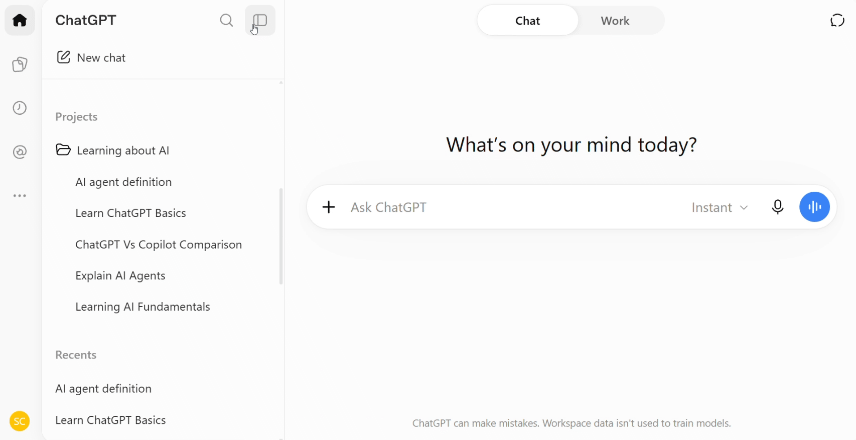Open the at-sign icon in left rail

20,152
